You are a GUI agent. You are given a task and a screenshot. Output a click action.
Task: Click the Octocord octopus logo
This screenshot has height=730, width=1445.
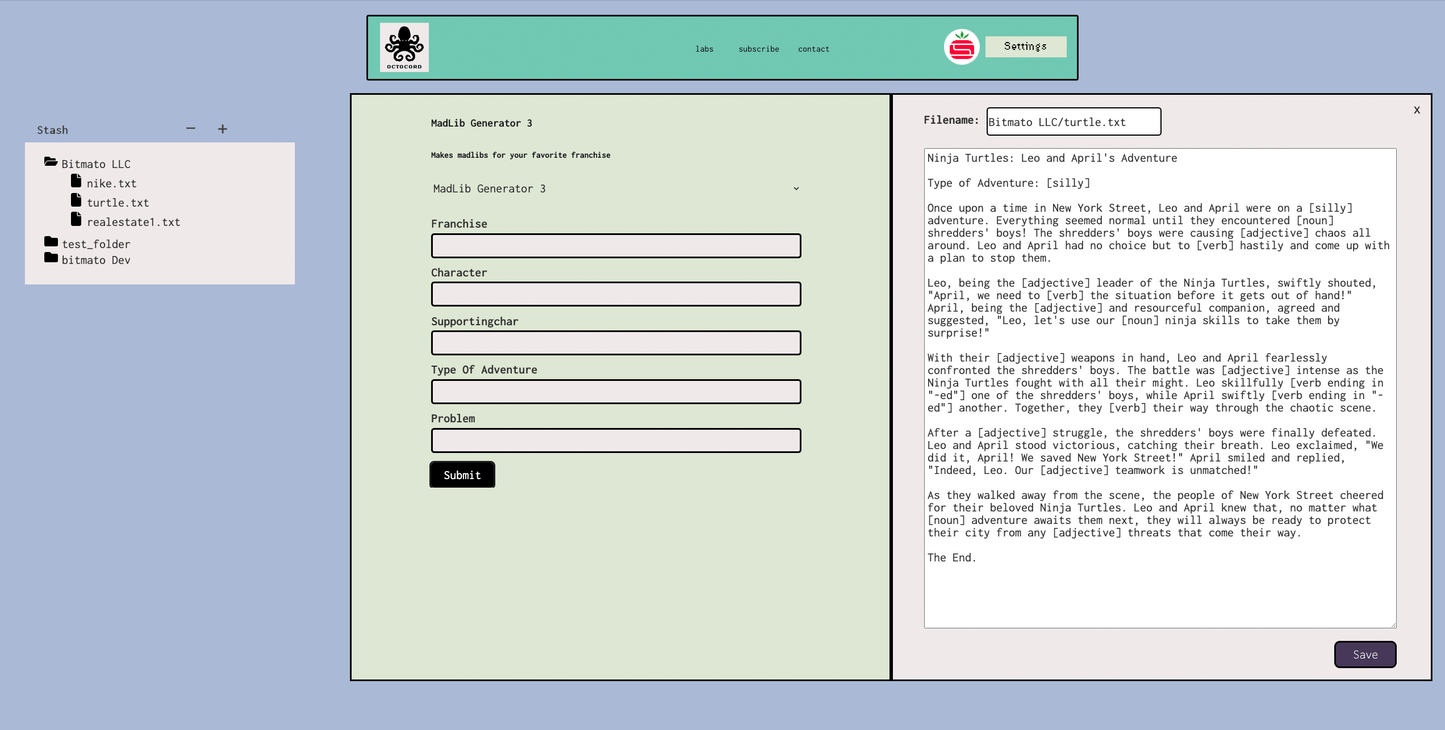pos(404,47)
